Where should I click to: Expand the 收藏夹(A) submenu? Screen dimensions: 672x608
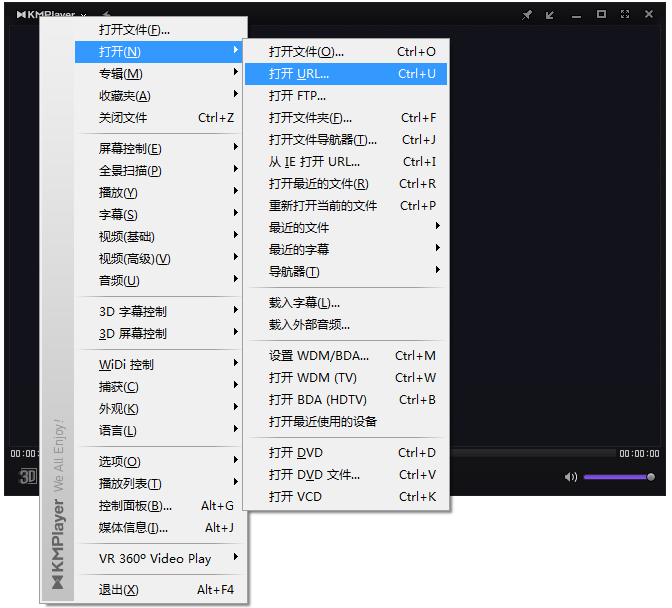coord(159,96)
